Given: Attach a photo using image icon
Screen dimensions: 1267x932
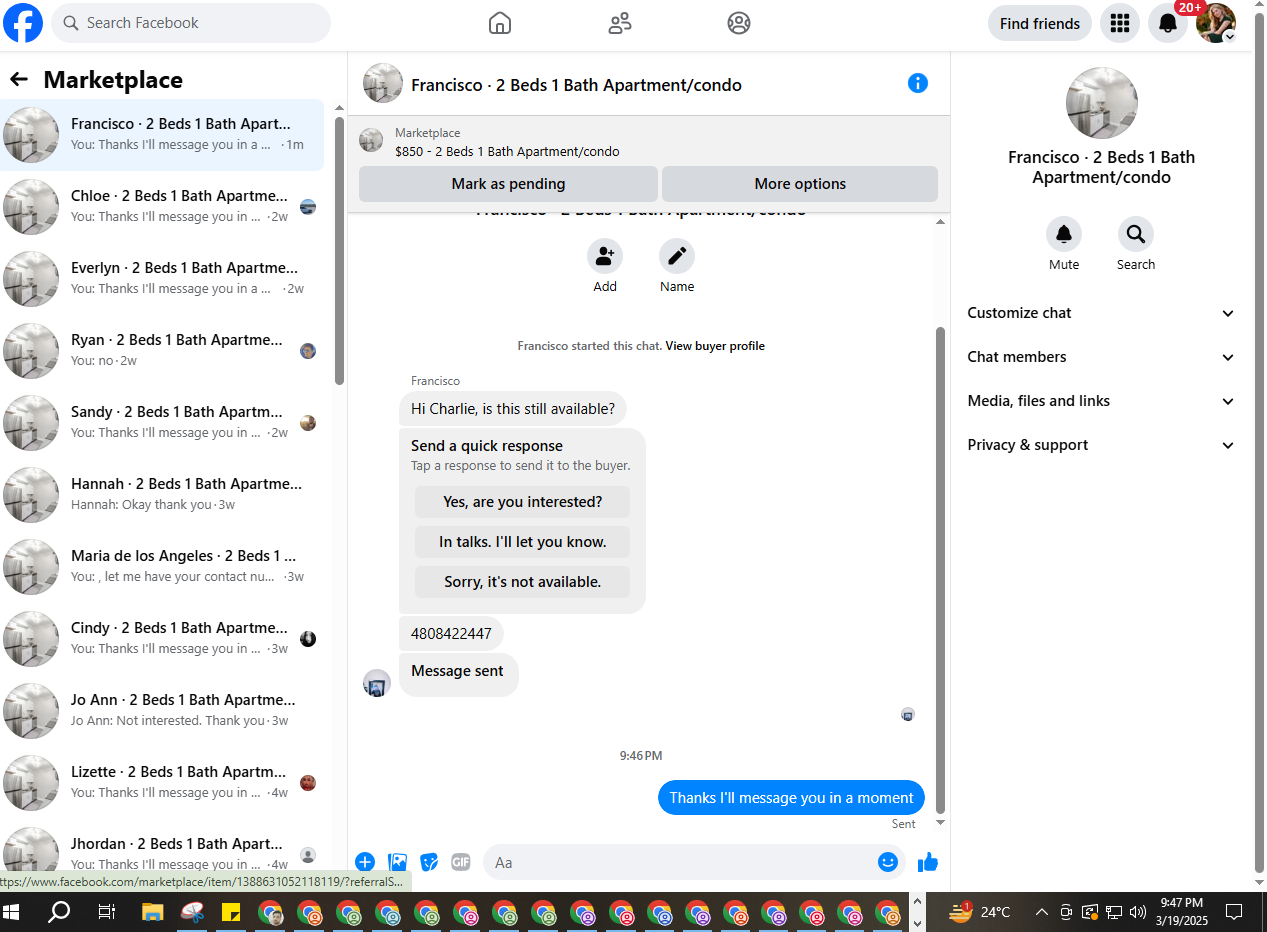Looking at the screenshot, I should pyautogui.click(x=397, y=862).
